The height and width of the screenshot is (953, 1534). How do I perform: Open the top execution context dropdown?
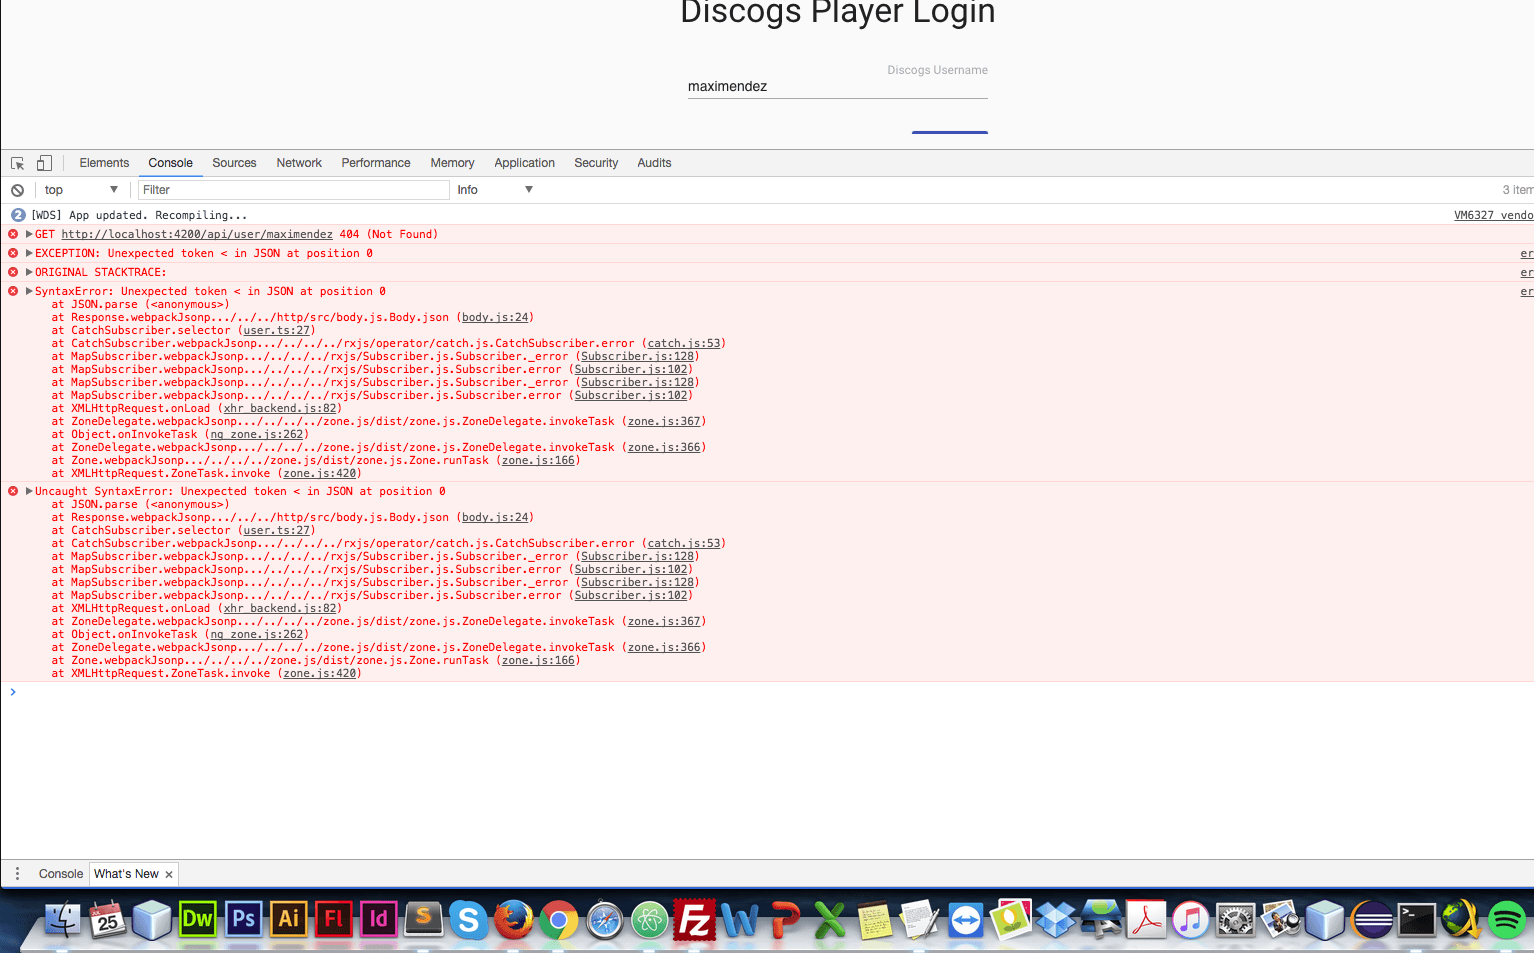[x=81, y=190]
